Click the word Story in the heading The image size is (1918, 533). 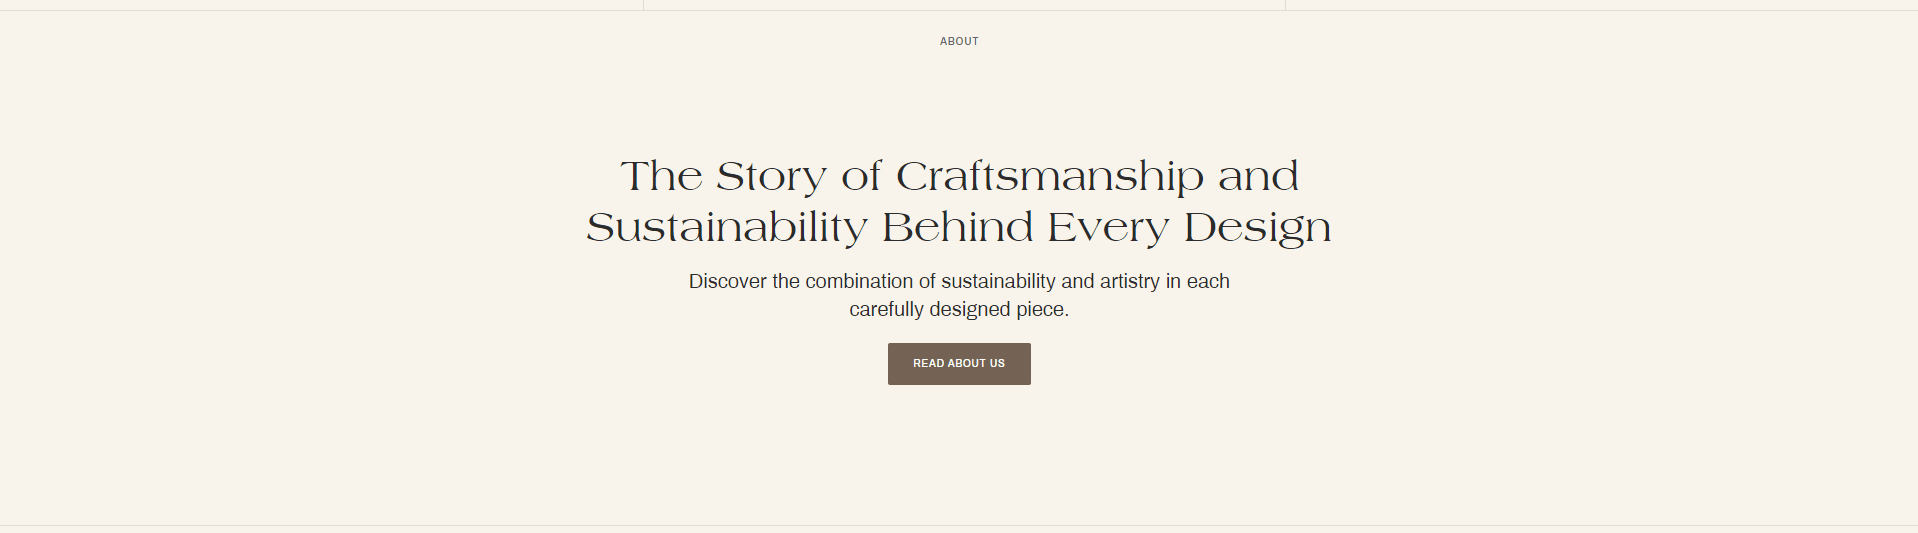[771, 177]
